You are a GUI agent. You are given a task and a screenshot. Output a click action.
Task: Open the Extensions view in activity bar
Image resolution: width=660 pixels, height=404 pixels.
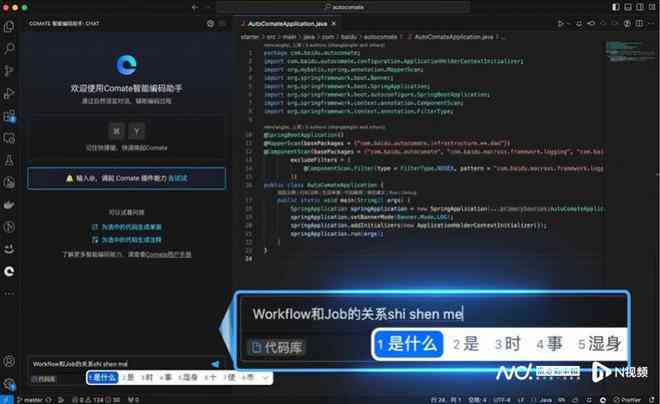9,116
